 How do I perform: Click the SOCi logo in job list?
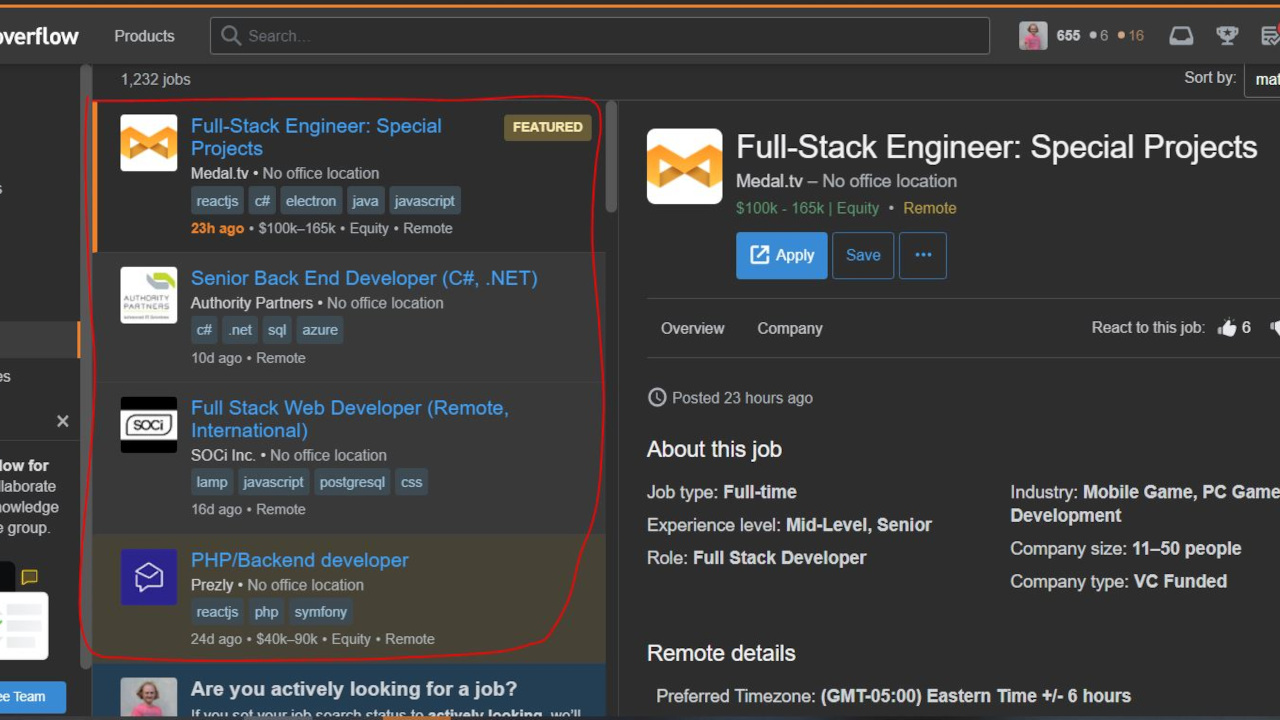[149, 425]
